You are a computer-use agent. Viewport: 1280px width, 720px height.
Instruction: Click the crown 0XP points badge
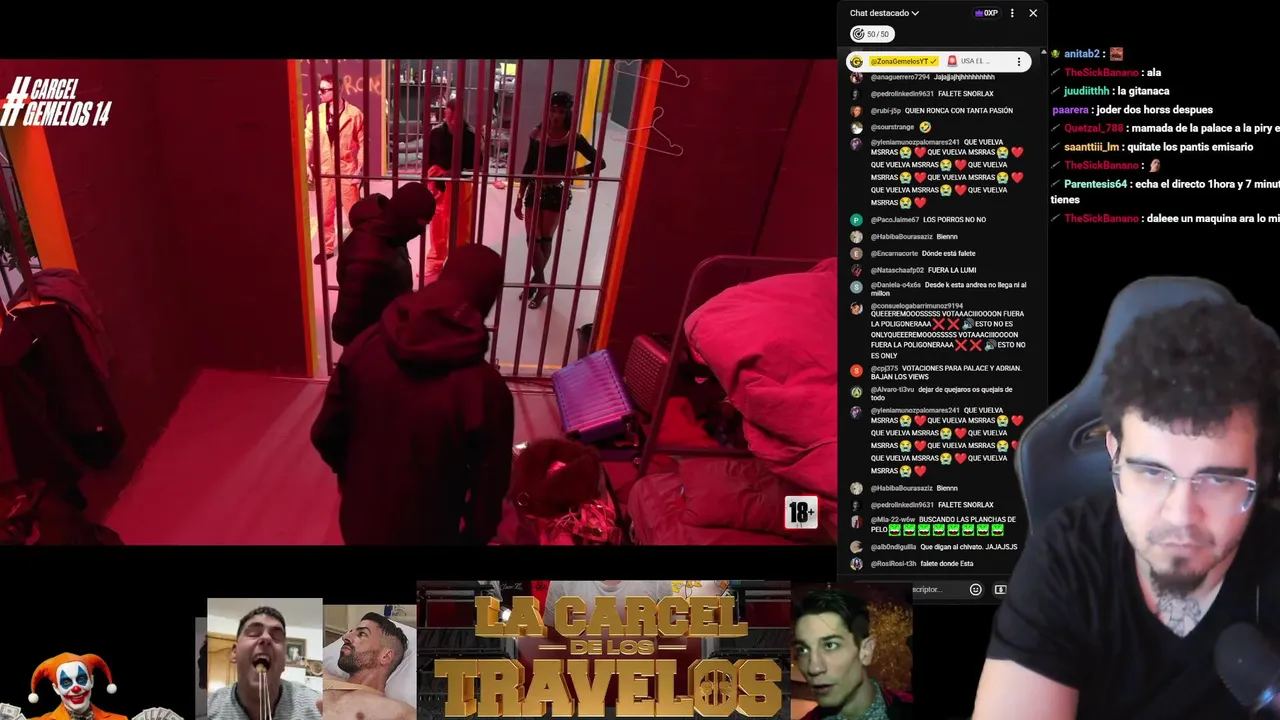[x=986, y=13]
